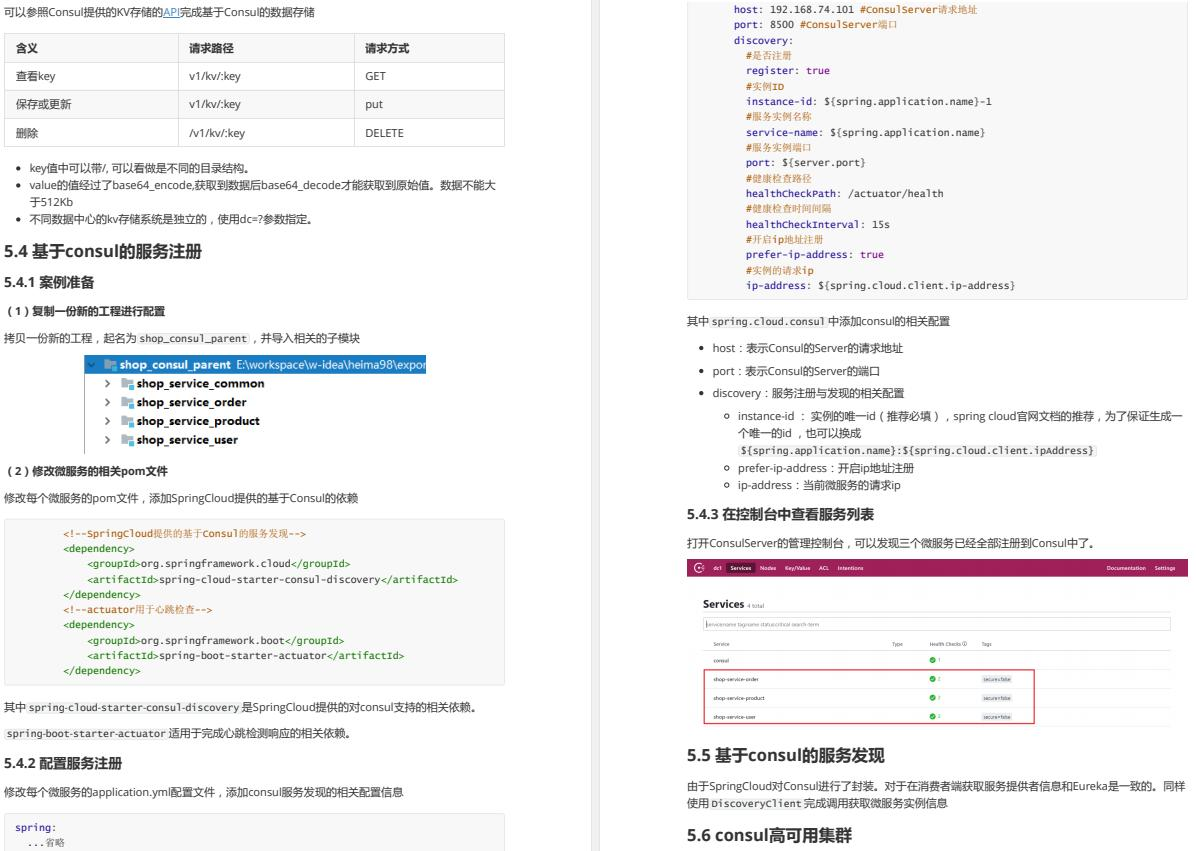This screenshot has height=851, width=1196.
Task: Open the consul service row
Action: [x=937, y=660]
